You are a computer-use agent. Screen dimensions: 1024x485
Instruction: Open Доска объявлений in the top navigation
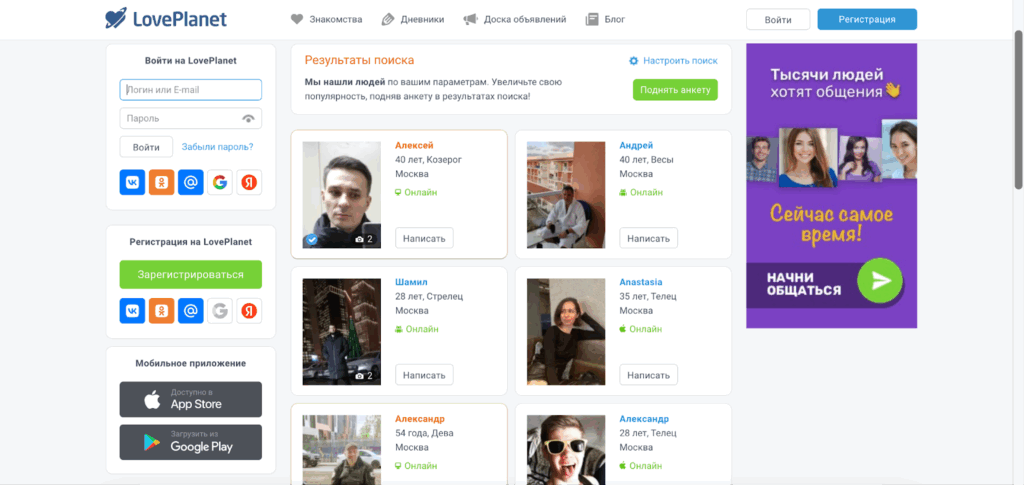tap(515, 19)
